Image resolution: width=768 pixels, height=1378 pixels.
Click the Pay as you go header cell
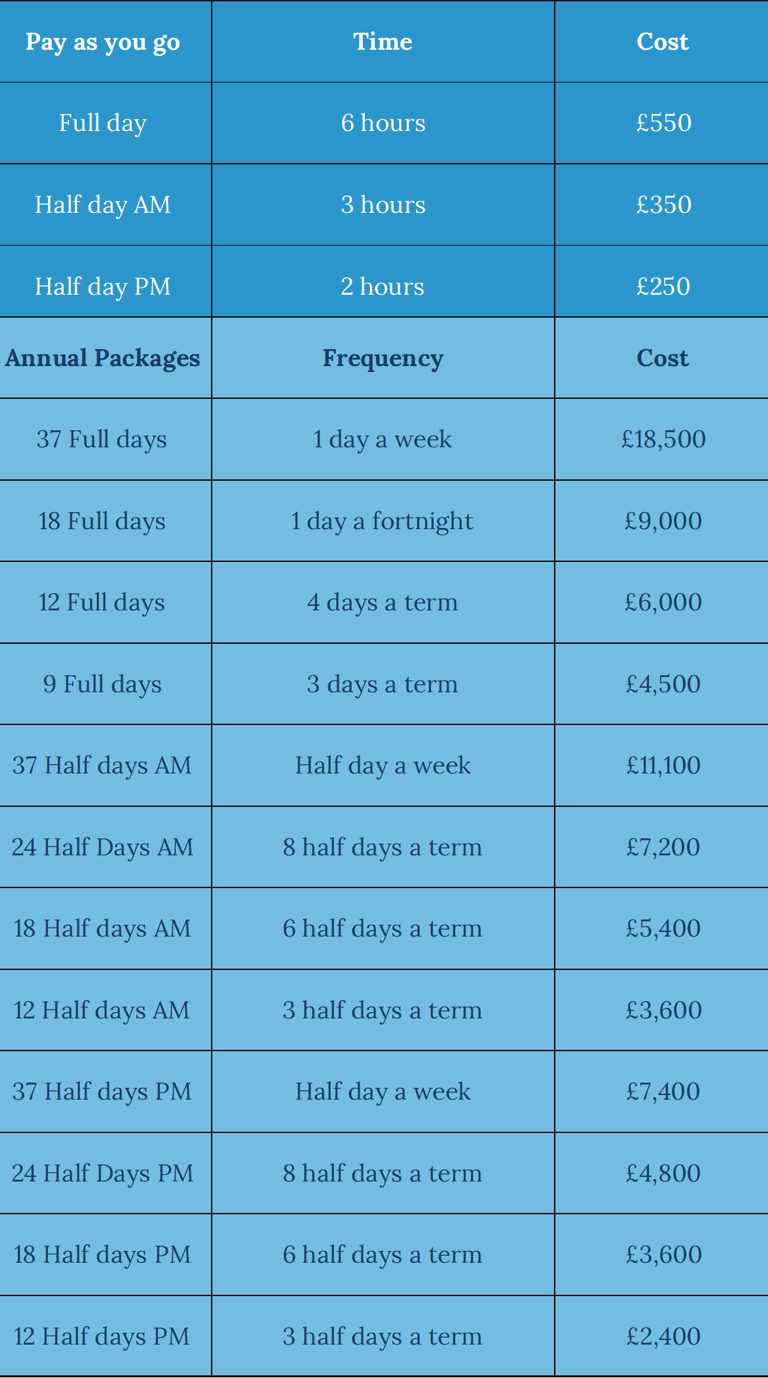pyautogui.click(x=105, y=41)
